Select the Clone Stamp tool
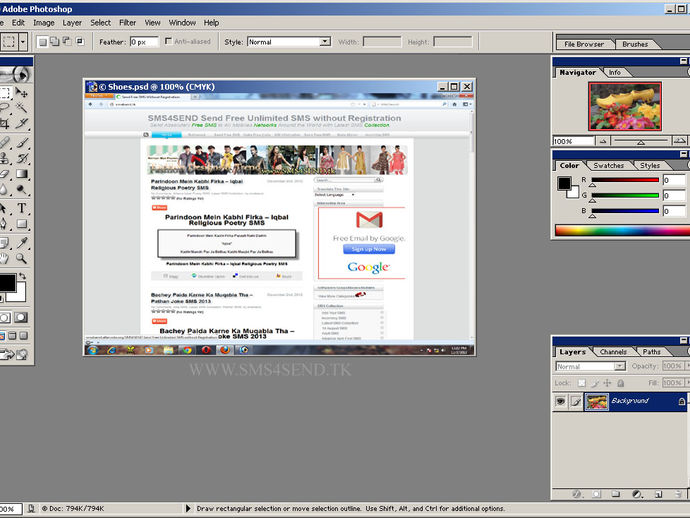 pos(4,158)
